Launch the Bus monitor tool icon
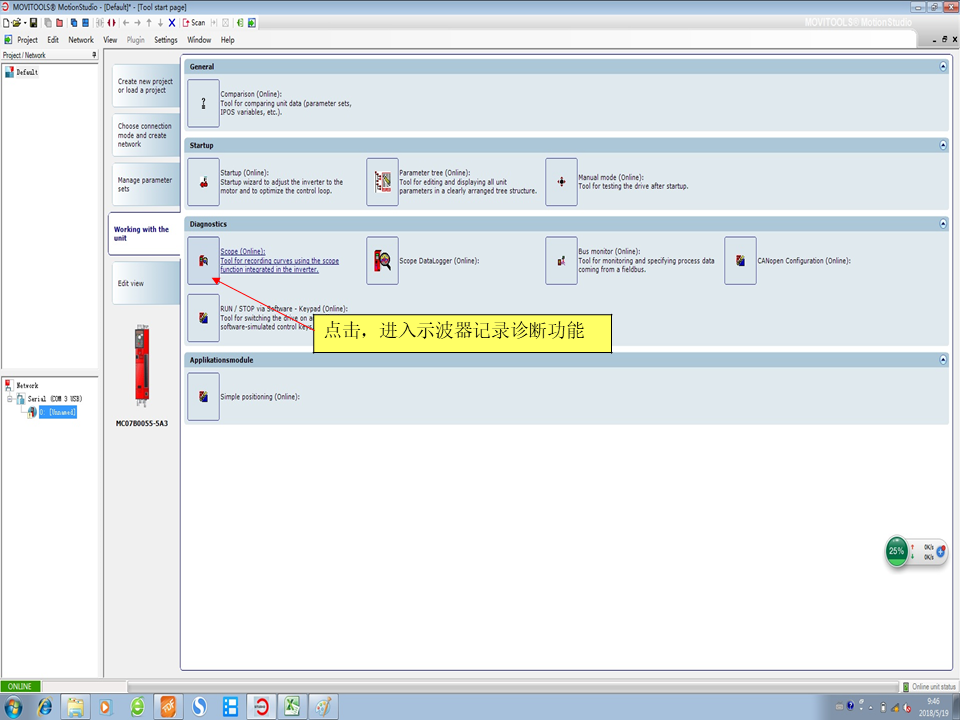Image resolution: width=960 pixels, height=720 pixels. pyautogui.click(x=561, y=261)
